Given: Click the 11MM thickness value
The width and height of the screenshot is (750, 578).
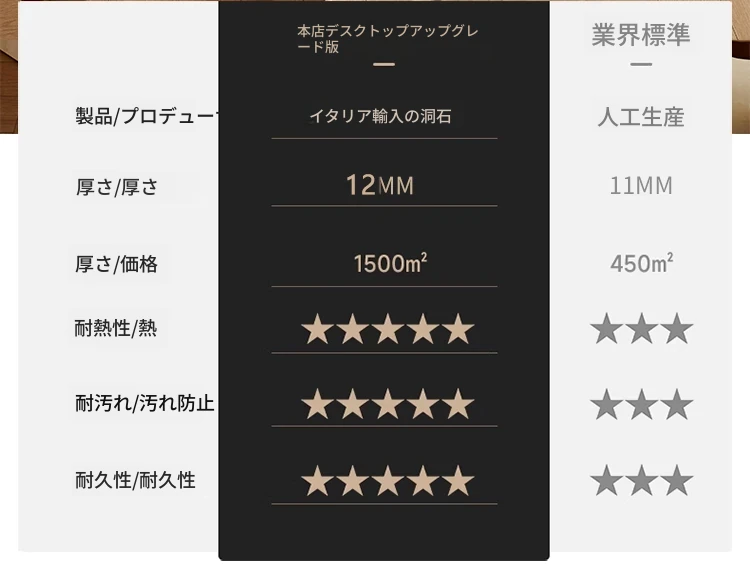Looking at the screenshot, I should [x=641, y=186].
